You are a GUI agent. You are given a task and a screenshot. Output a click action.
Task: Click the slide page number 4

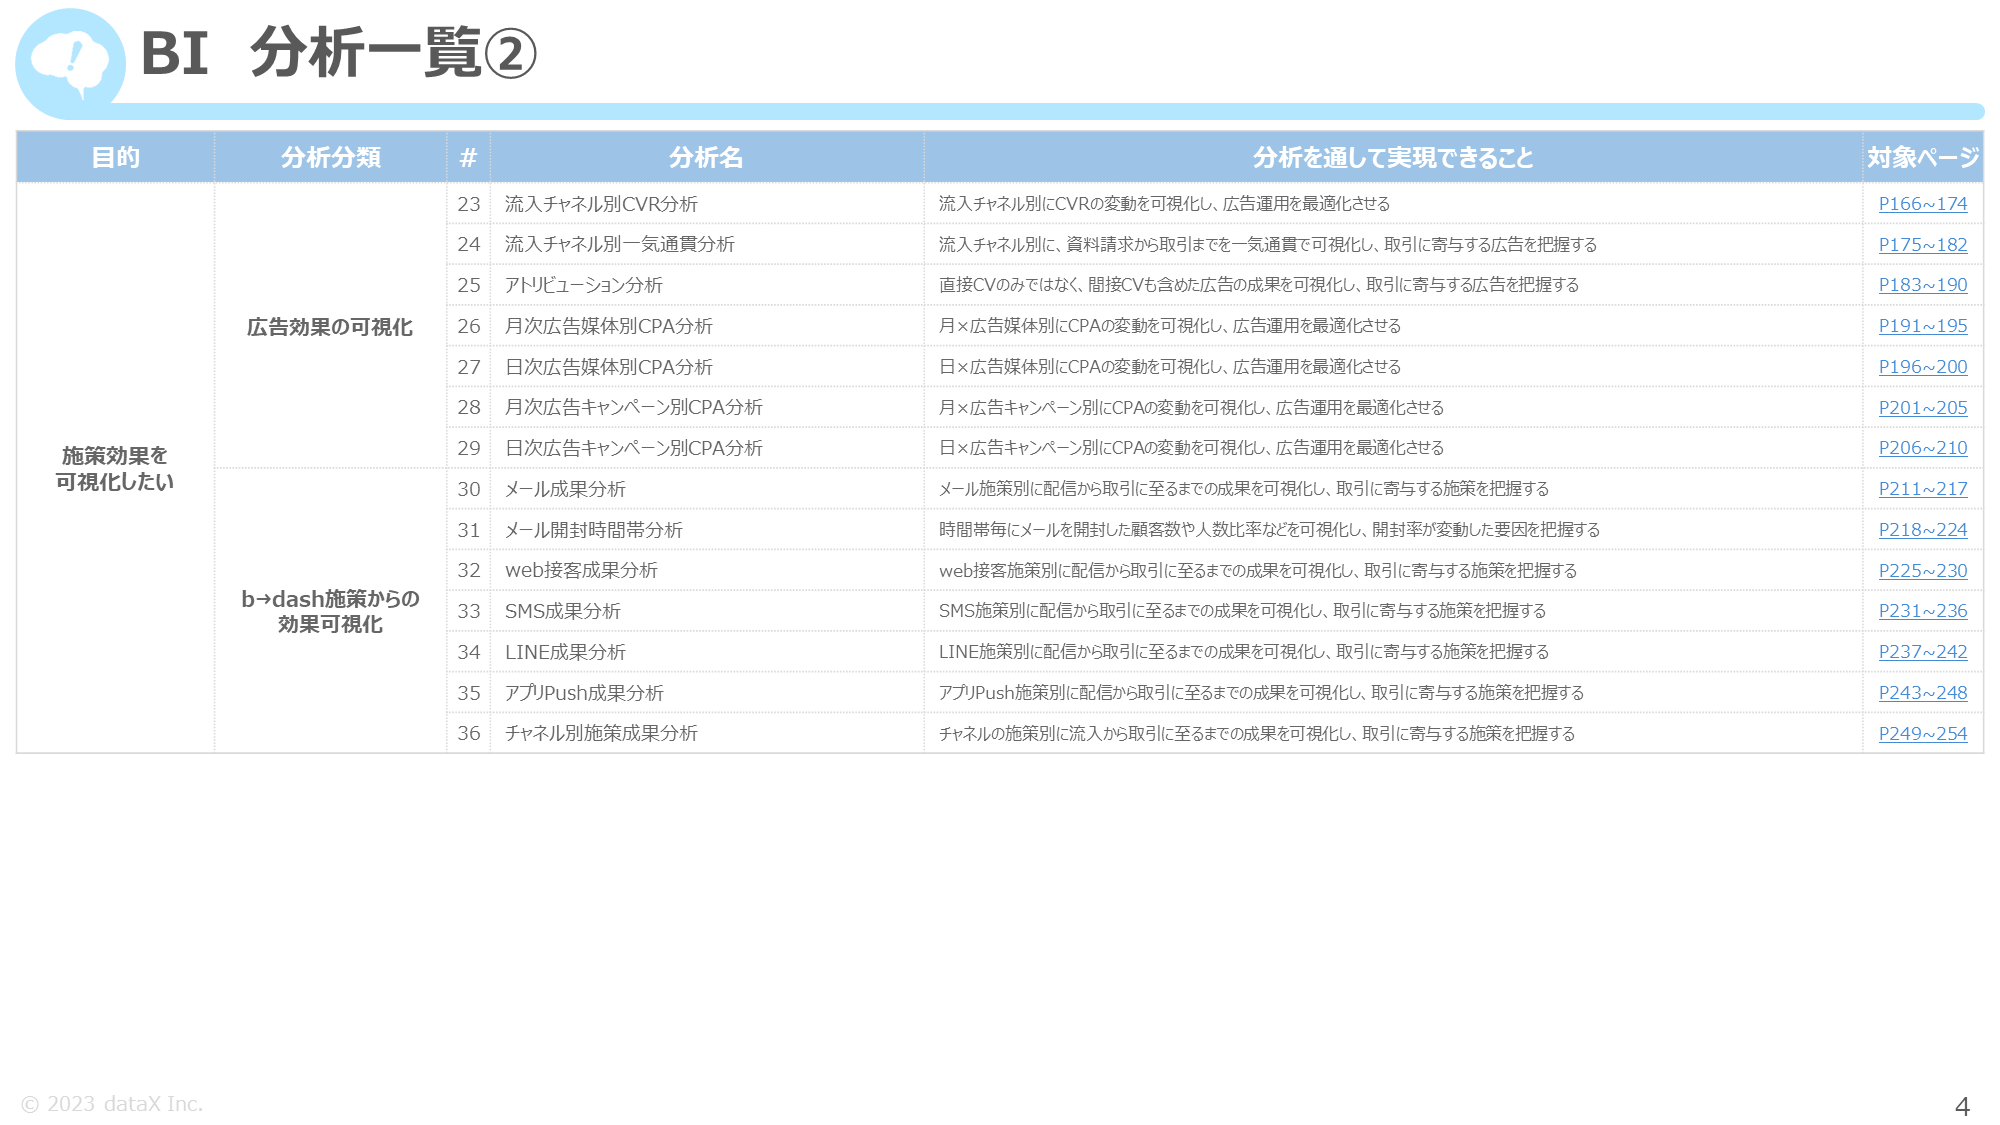coord(1962,1106)
